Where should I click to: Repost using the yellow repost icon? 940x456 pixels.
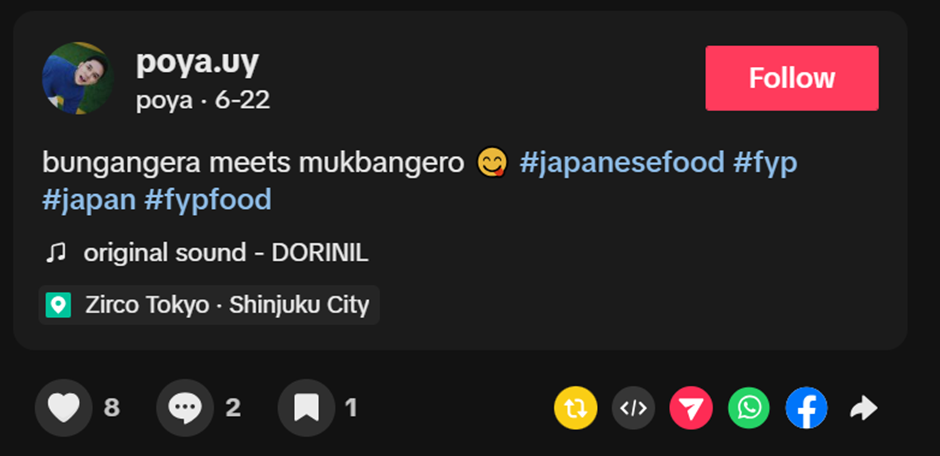coord(576,408)
